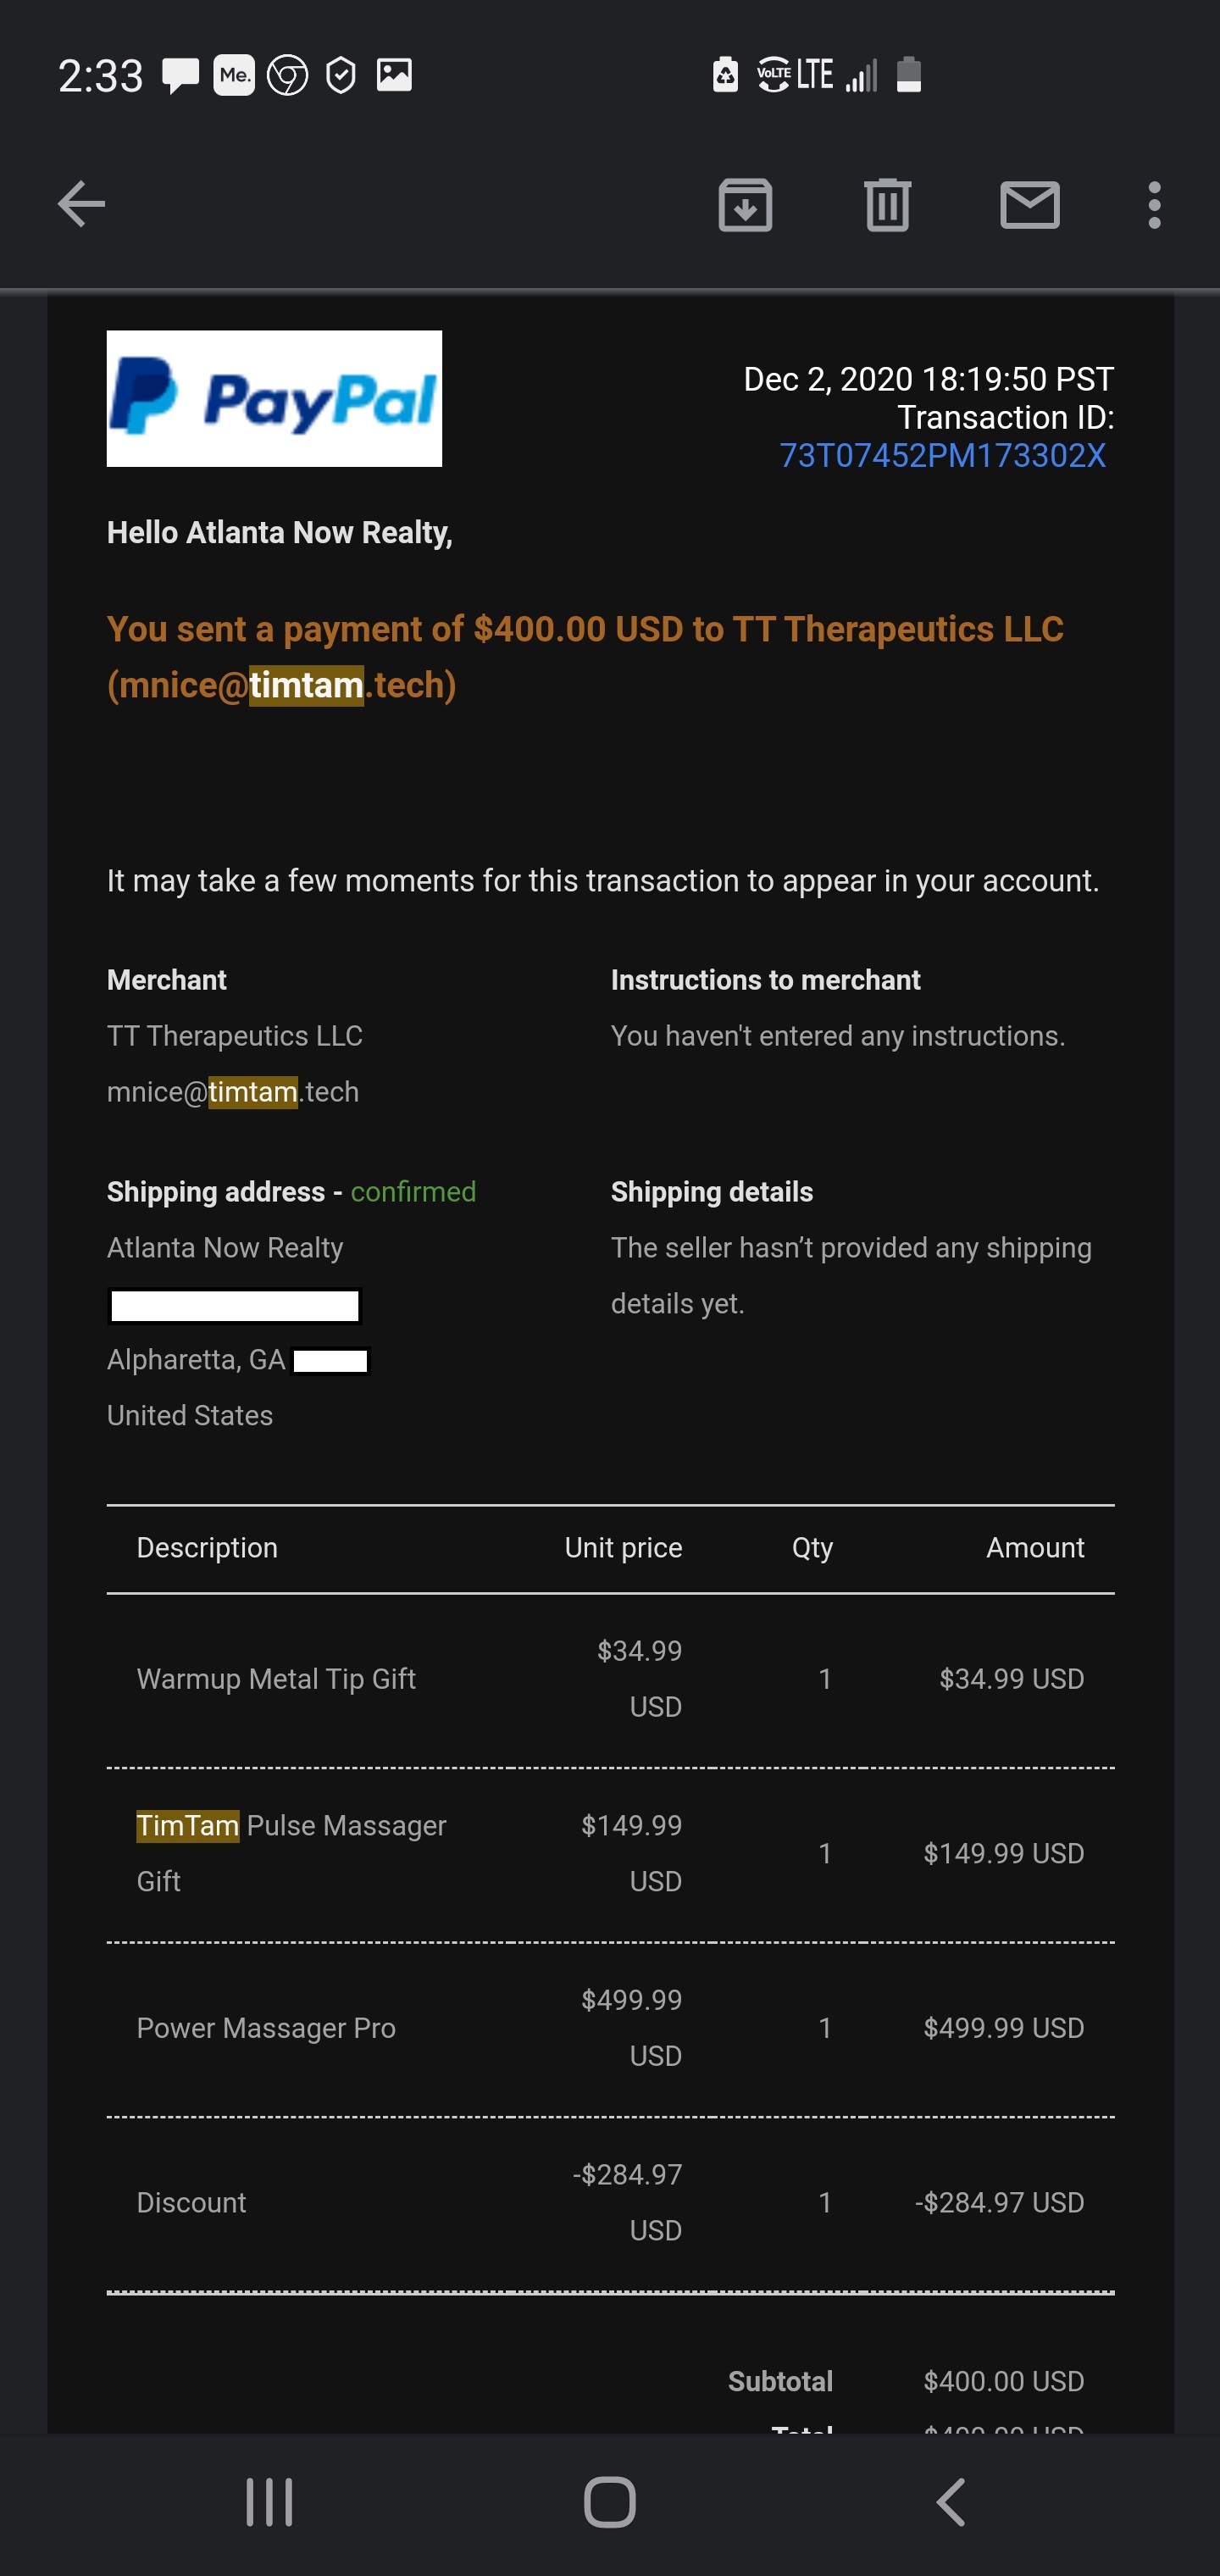
Task: Tap the battery icon in status bar
Action: [908, 75]
